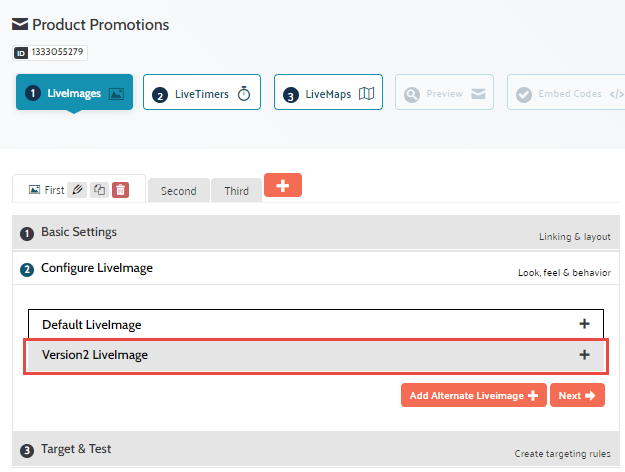This screenshot has width=625, height=472.
Task: Click the duplicate icon on First tab
Action: pyautogui.click(x=99, y=190)
